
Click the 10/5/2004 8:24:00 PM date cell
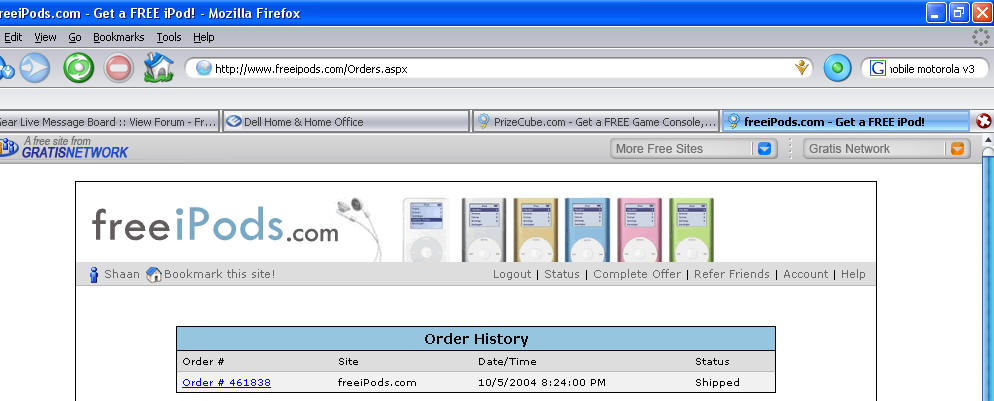point(542,383)
